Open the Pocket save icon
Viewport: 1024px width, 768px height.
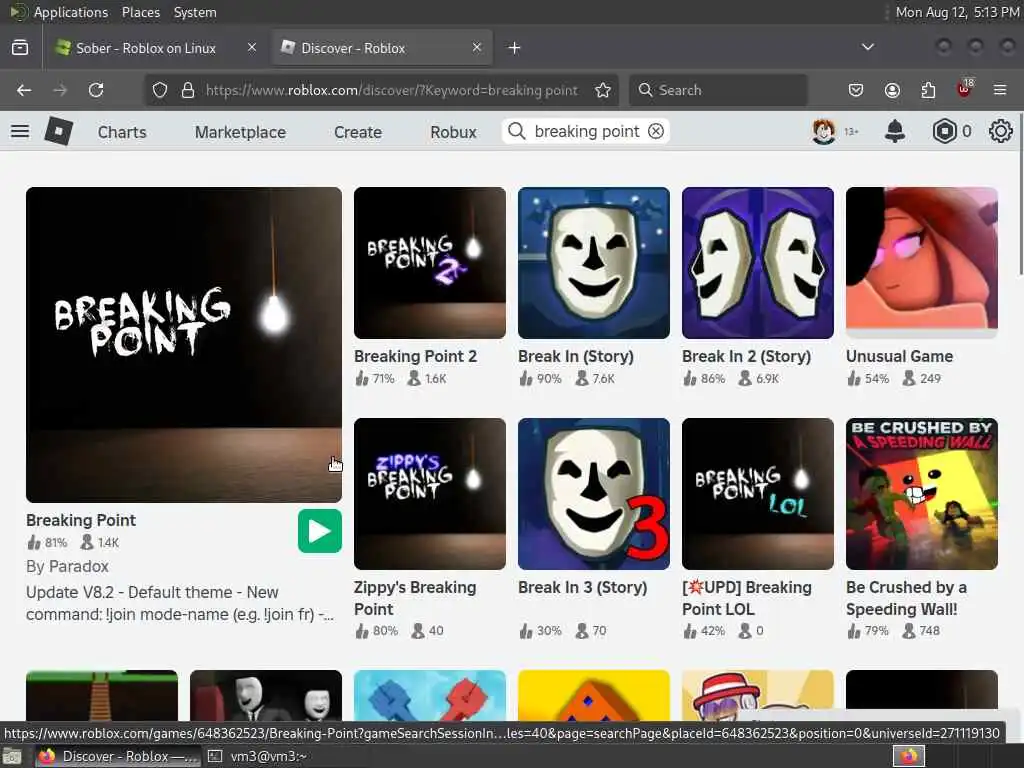coord(856,90)
